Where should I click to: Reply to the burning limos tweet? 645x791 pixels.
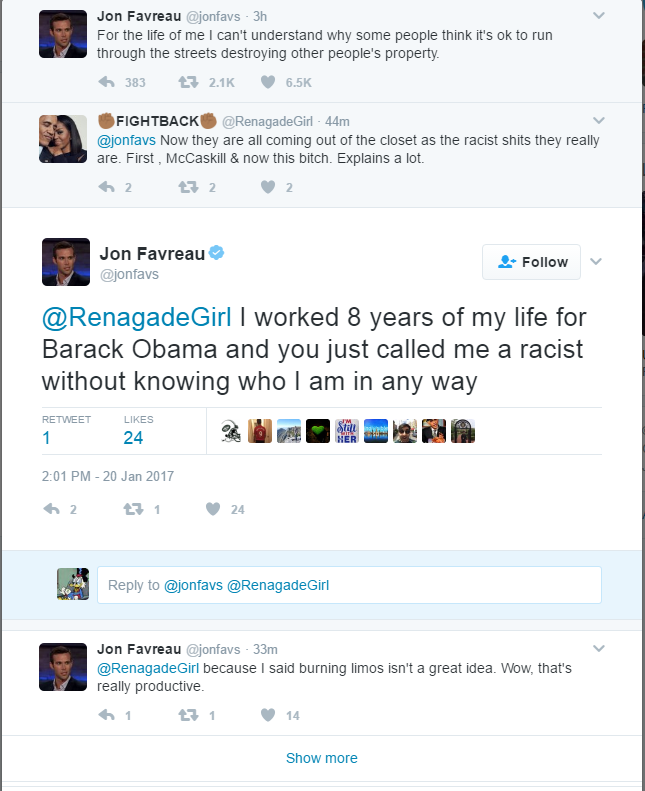(x=106, y=715)
